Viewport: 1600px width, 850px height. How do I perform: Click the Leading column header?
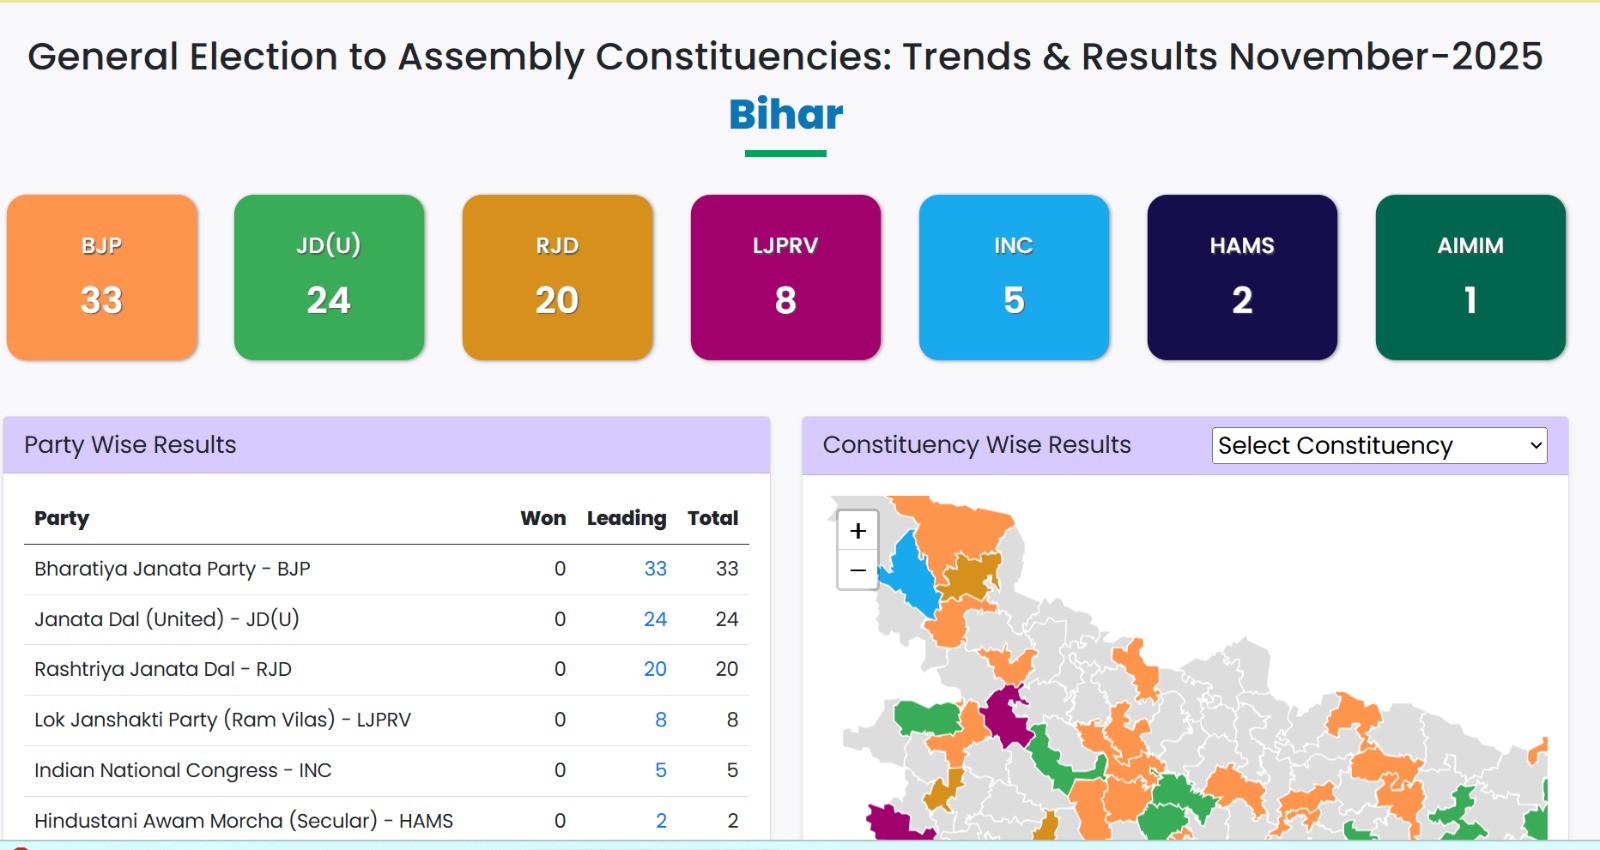626,518
